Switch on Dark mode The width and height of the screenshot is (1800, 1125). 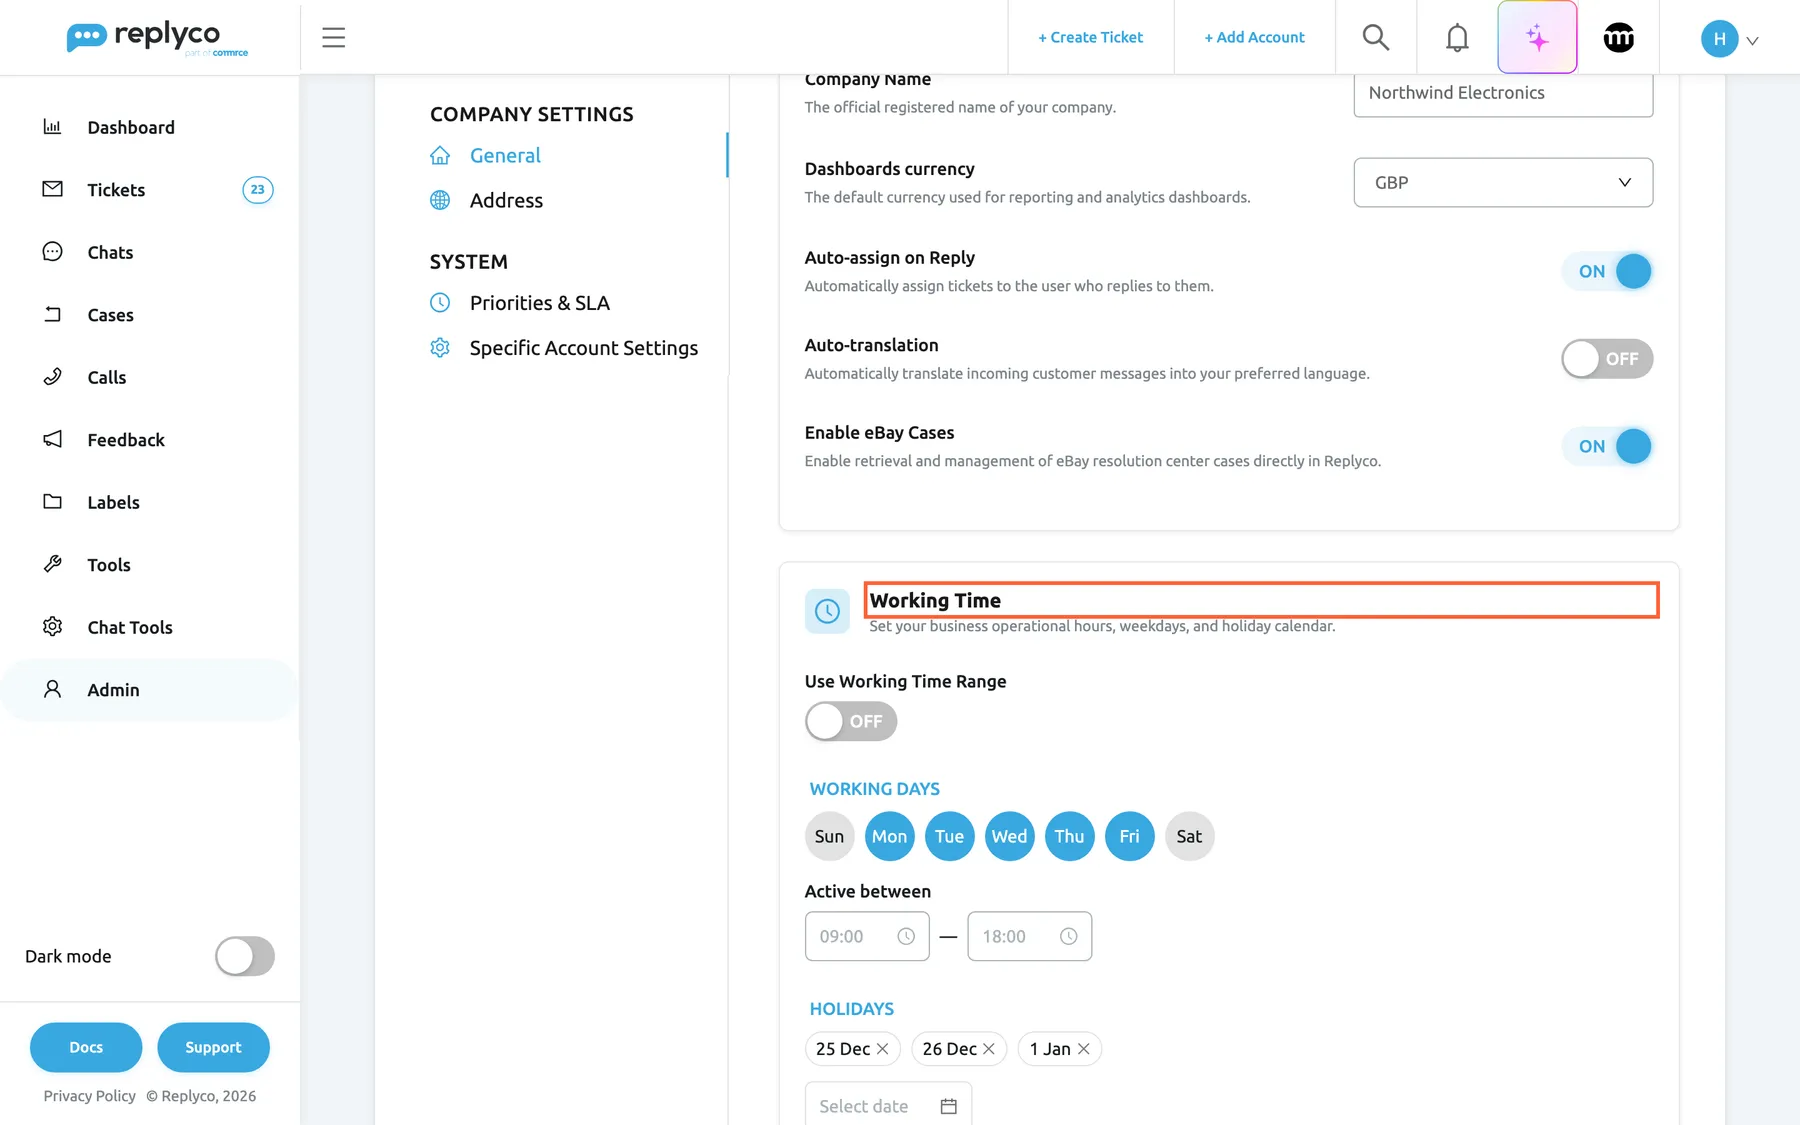(245, 956)
